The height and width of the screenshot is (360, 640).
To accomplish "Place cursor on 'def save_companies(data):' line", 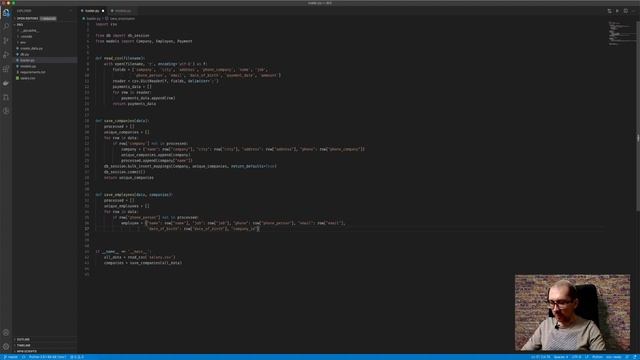I will click(122, 121).
